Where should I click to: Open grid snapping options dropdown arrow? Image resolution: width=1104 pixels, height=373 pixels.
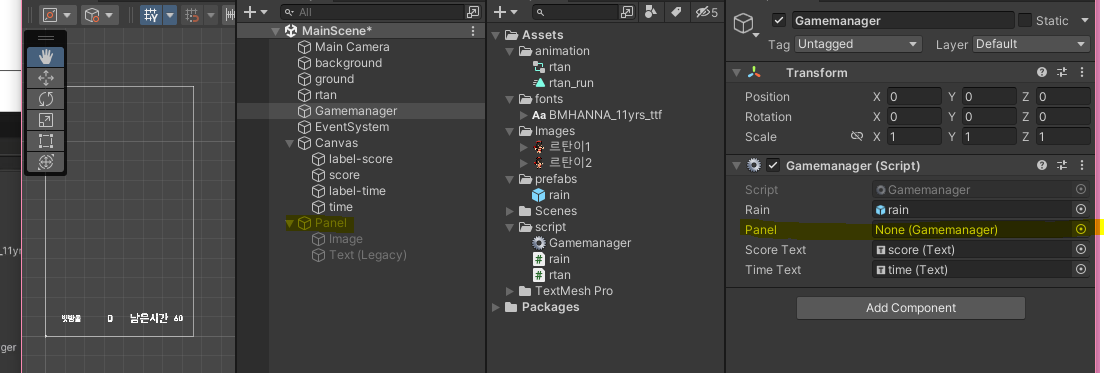(211, 14)
